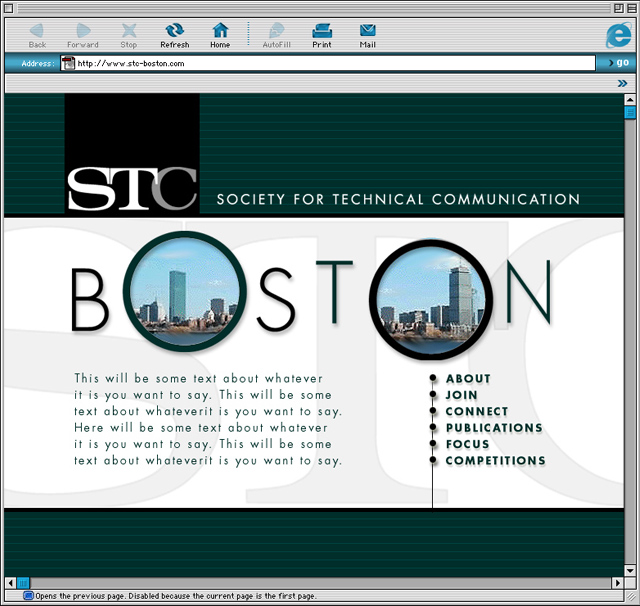The image size is (640, 606).
Task: Click the 'Address:' label
Action: [38, 63]
